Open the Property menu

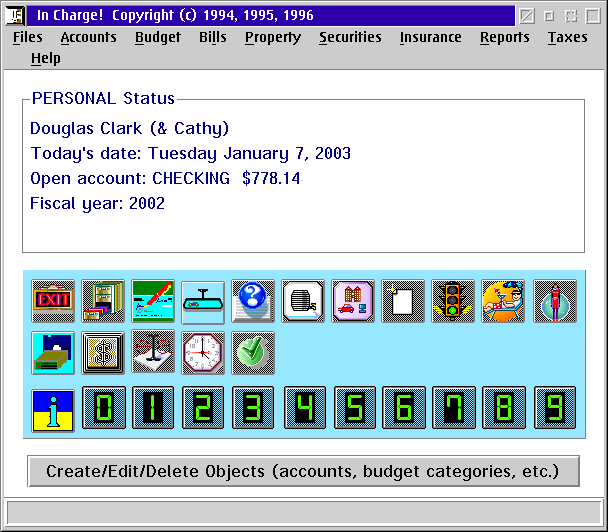tap(273, 37)
